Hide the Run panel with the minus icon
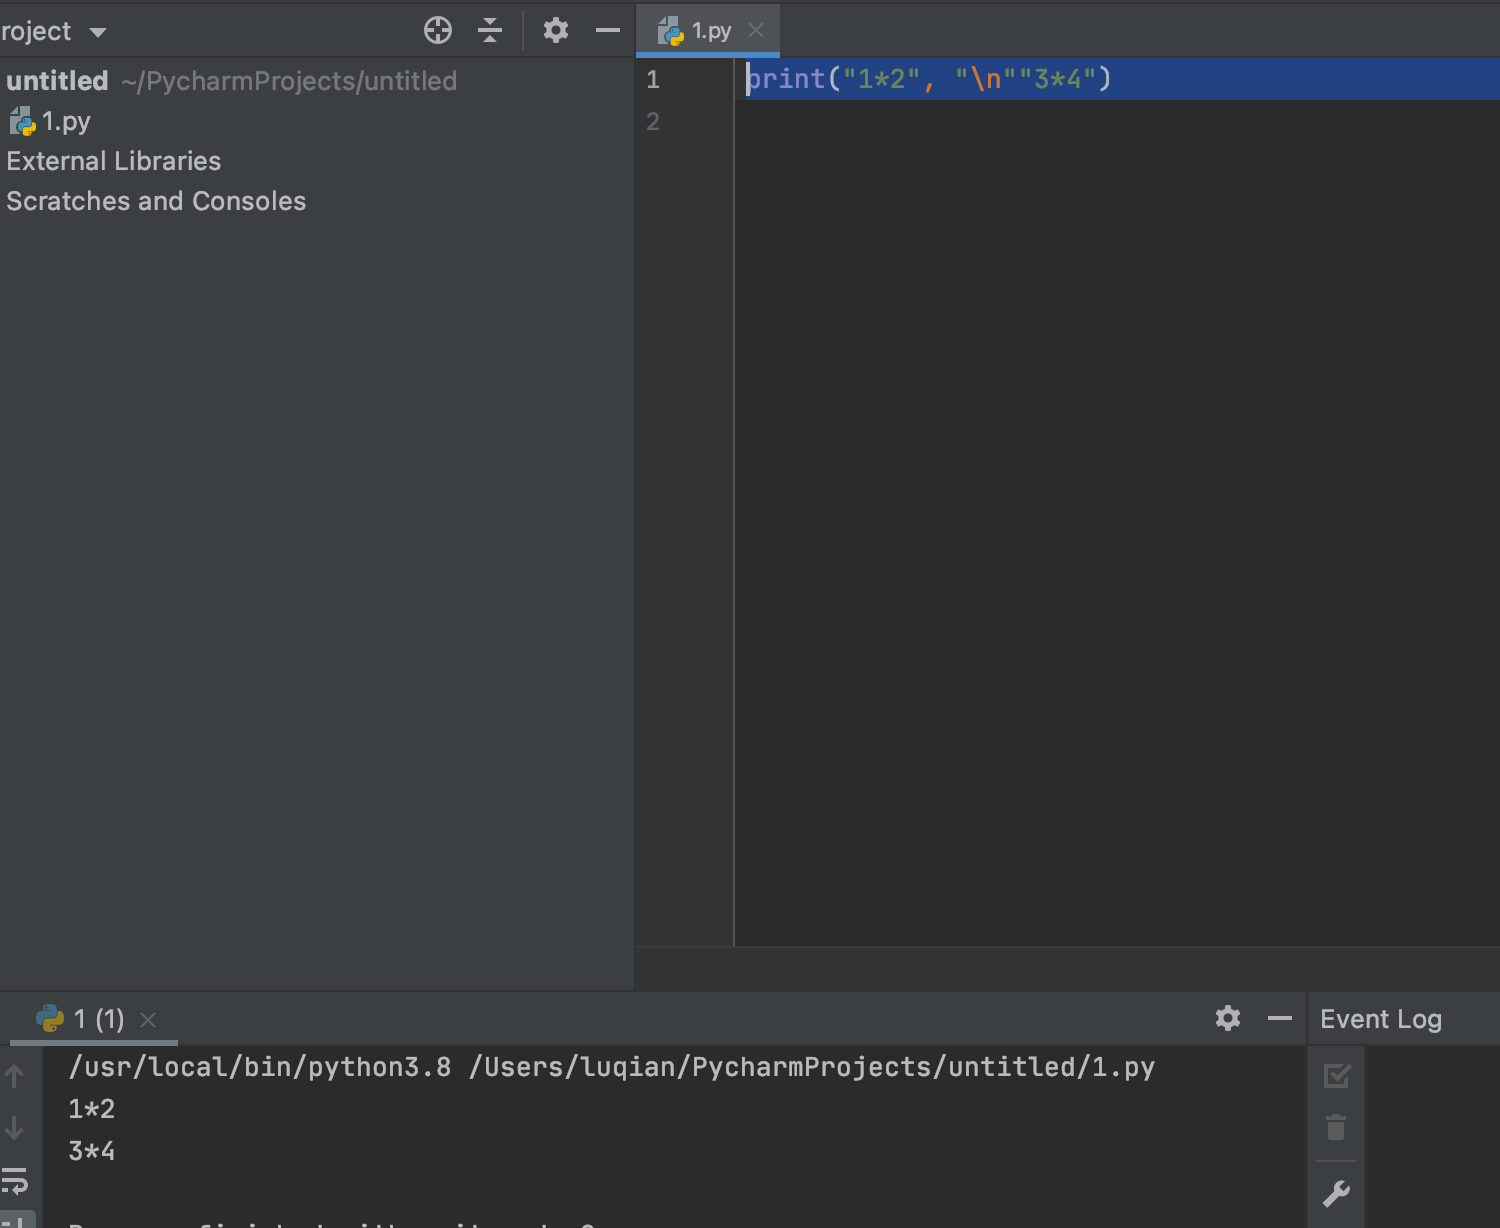This screenshot has width=1500, height=1228. [x=1280, y=1019]
